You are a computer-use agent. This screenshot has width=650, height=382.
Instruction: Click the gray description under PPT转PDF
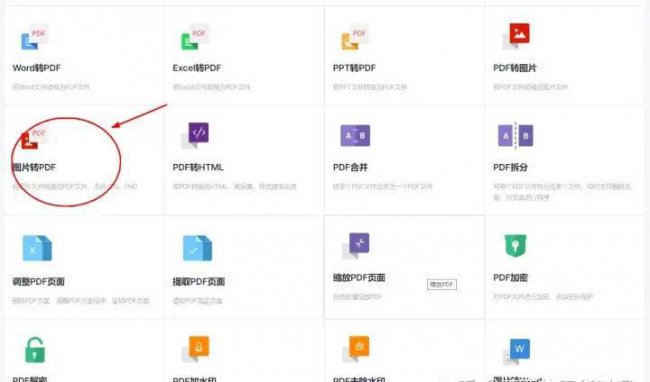pos(370,87)
